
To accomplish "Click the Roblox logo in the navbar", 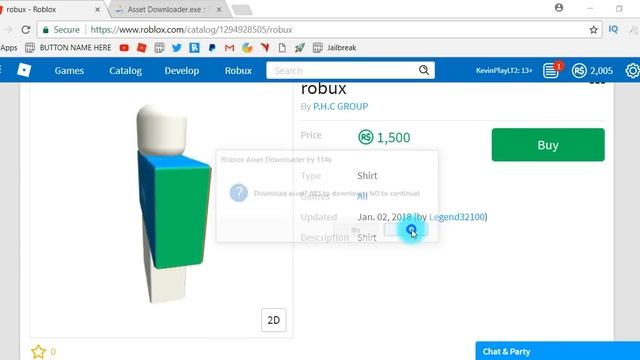I will [24, 70].
